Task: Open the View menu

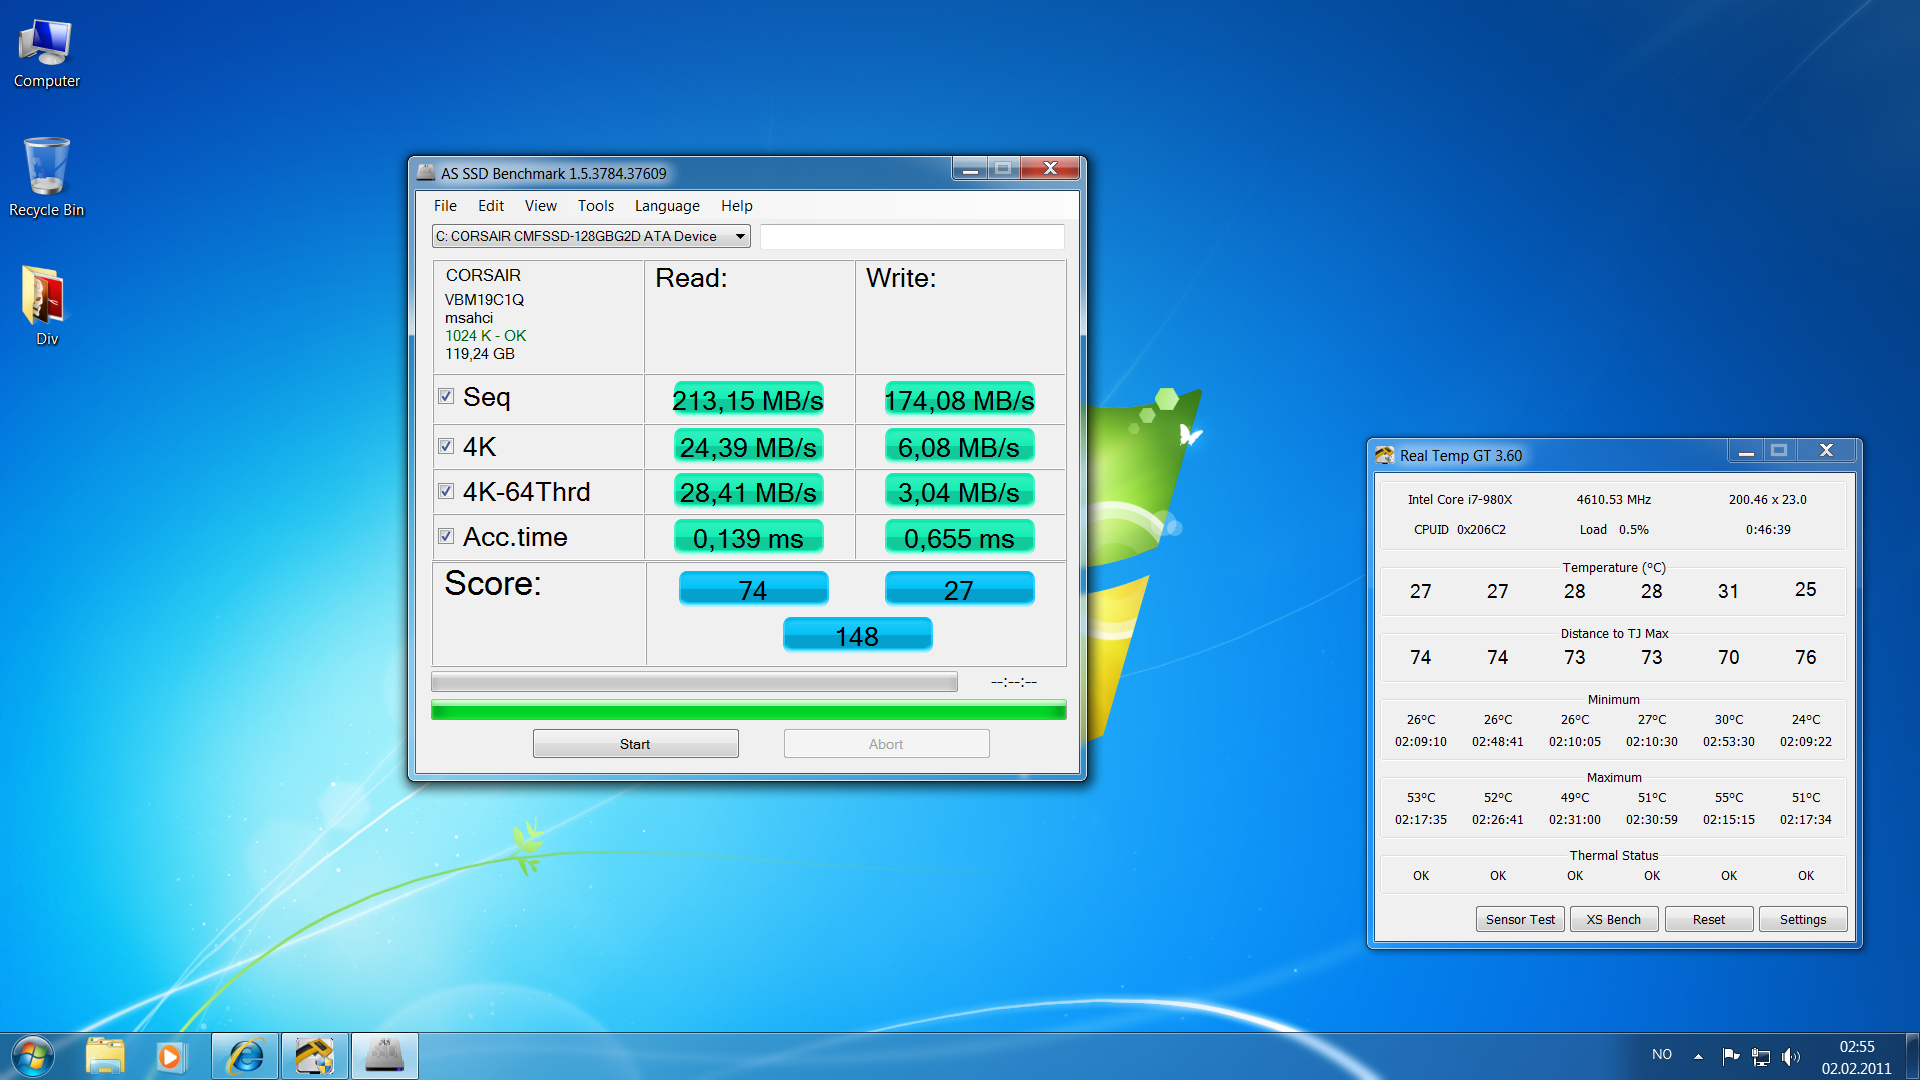Action: [x=541, y=206]
